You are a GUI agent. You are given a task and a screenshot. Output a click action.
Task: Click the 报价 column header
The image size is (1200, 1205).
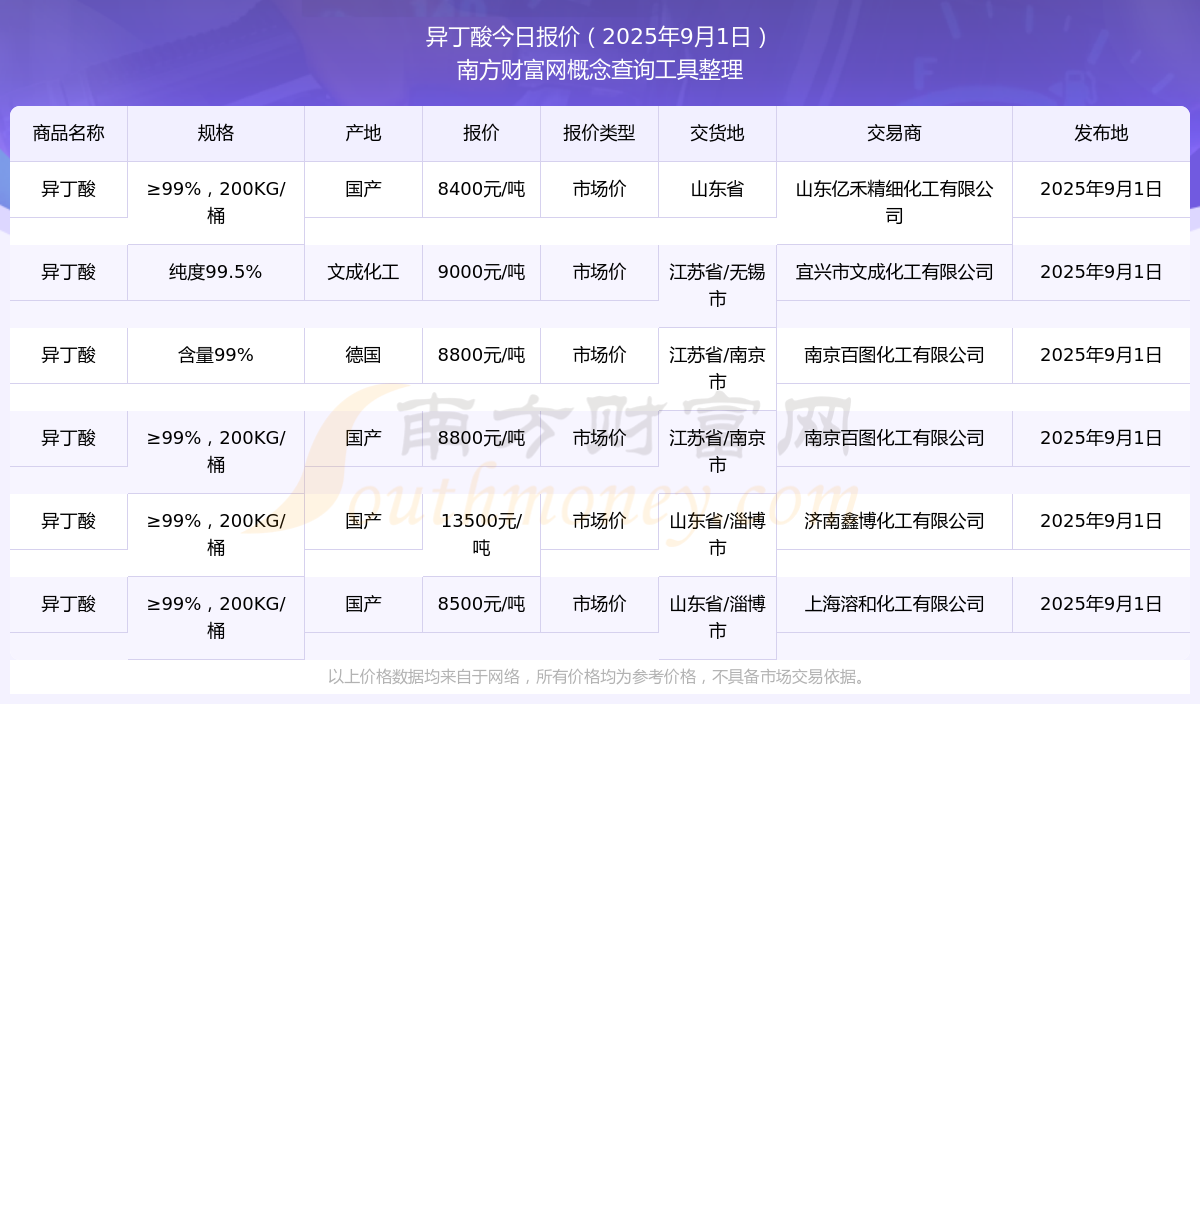(481, 134)
